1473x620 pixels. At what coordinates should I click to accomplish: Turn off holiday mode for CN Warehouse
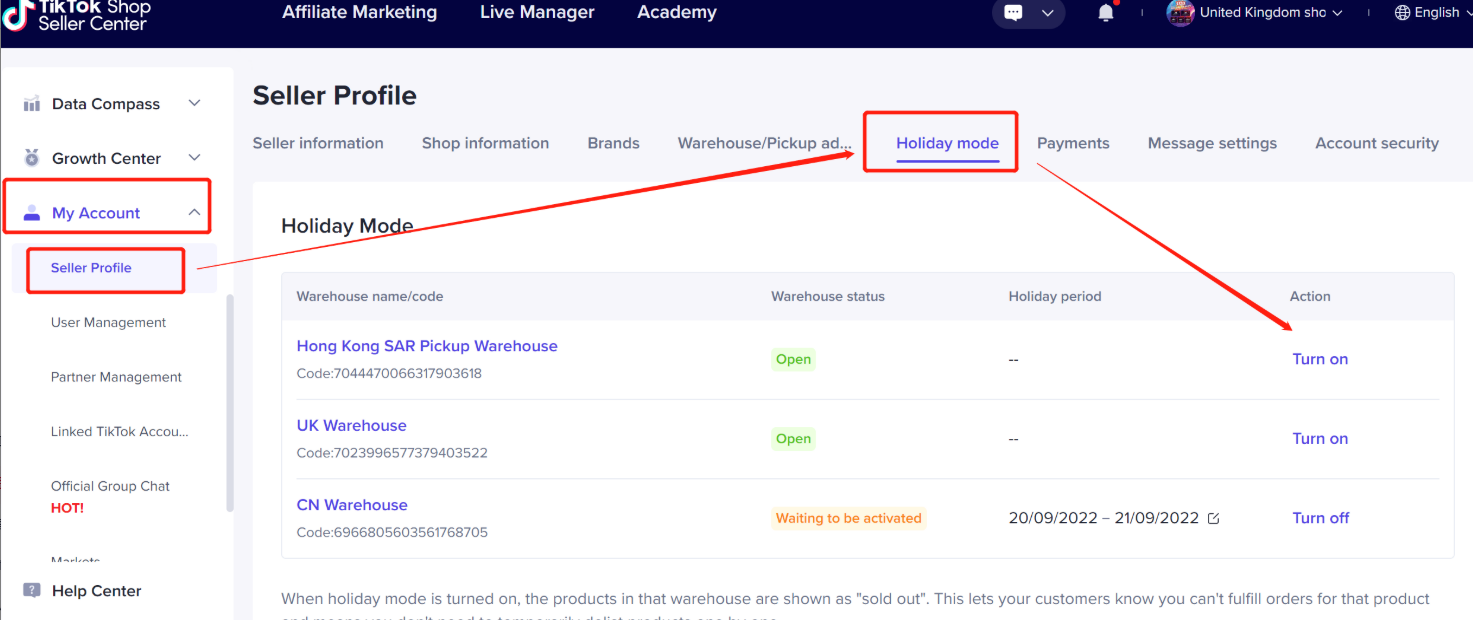coord(1320,518)
